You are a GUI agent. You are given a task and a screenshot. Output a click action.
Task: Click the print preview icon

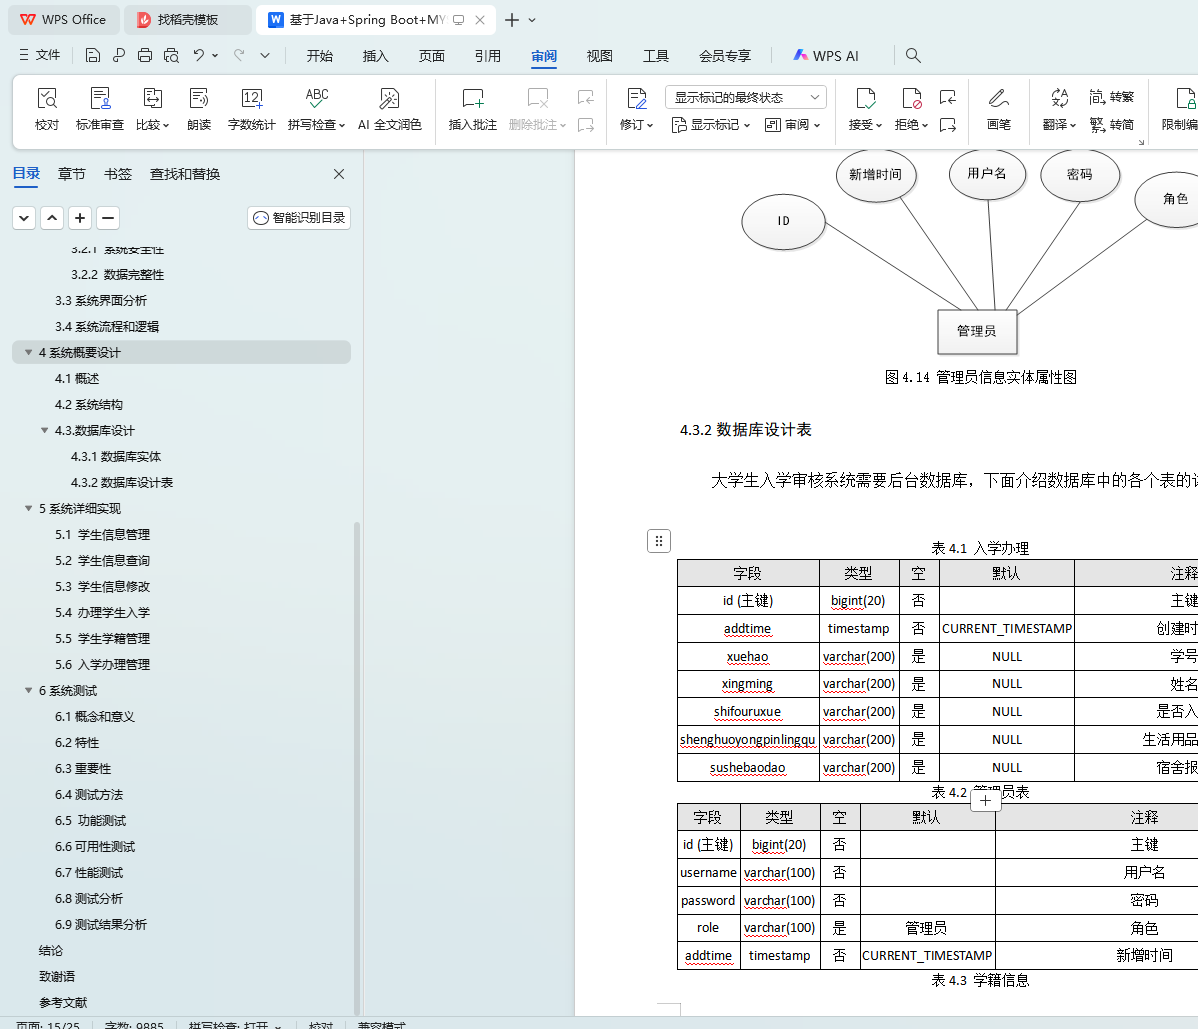point(171,55)
